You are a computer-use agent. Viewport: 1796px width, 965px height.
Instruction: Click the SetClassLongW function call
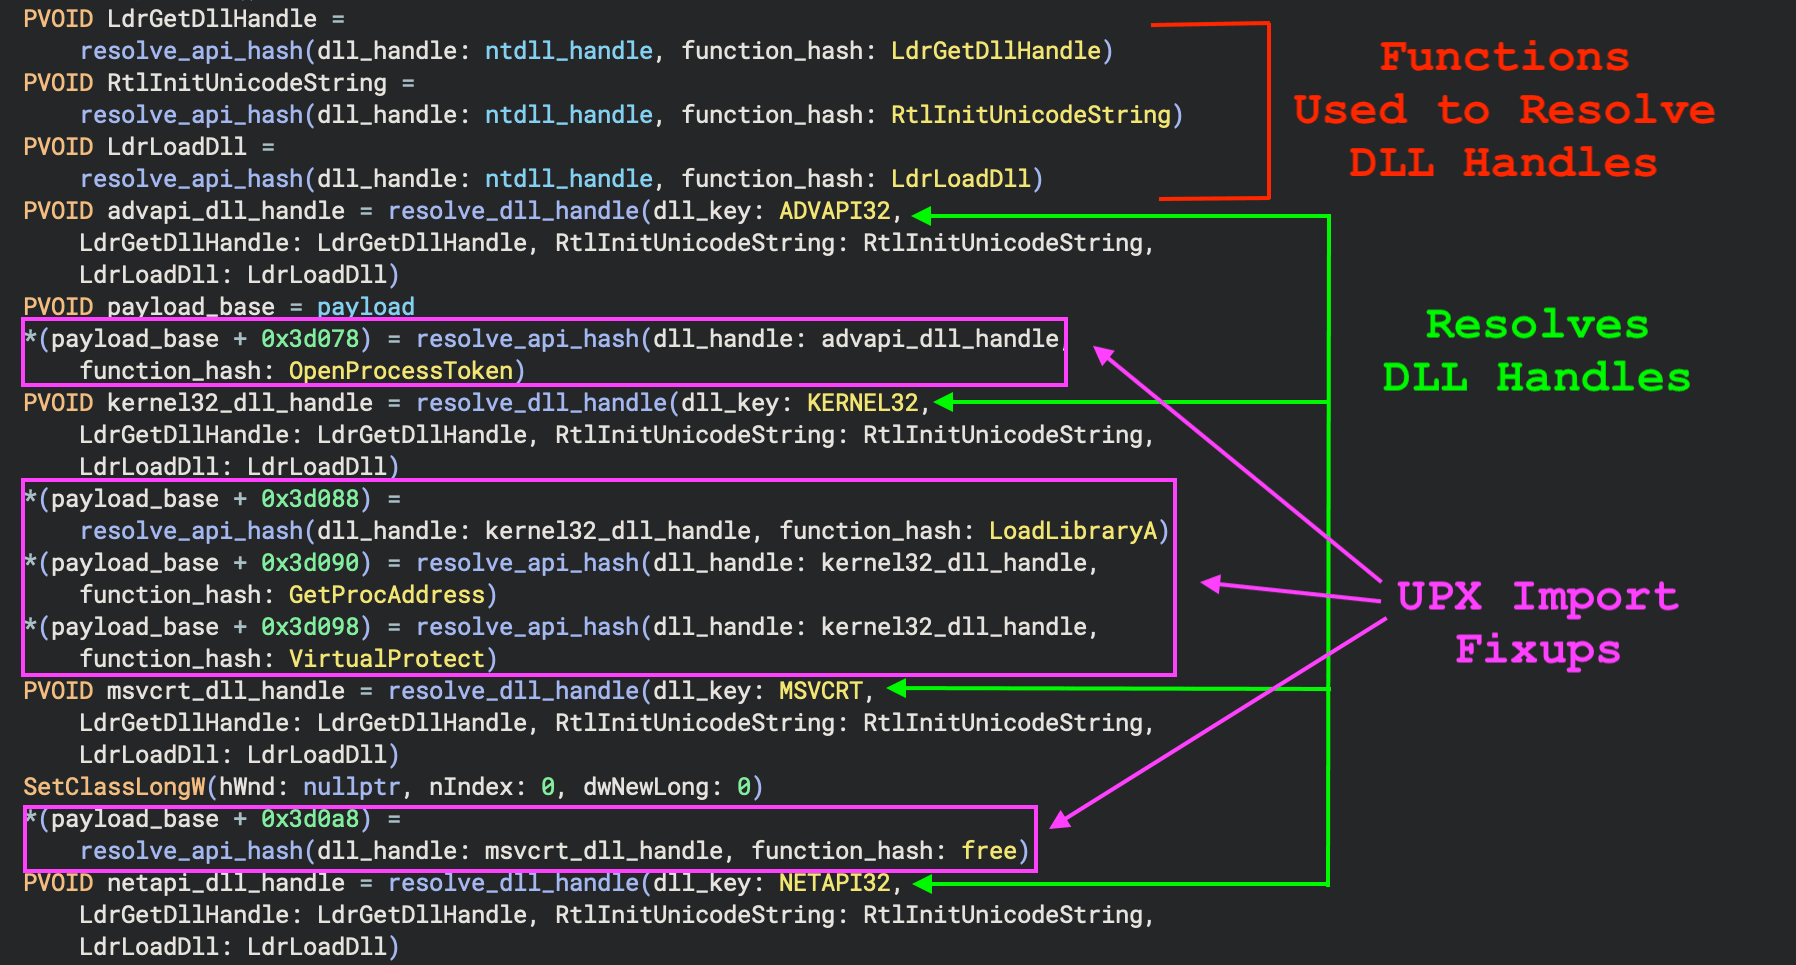115,787
